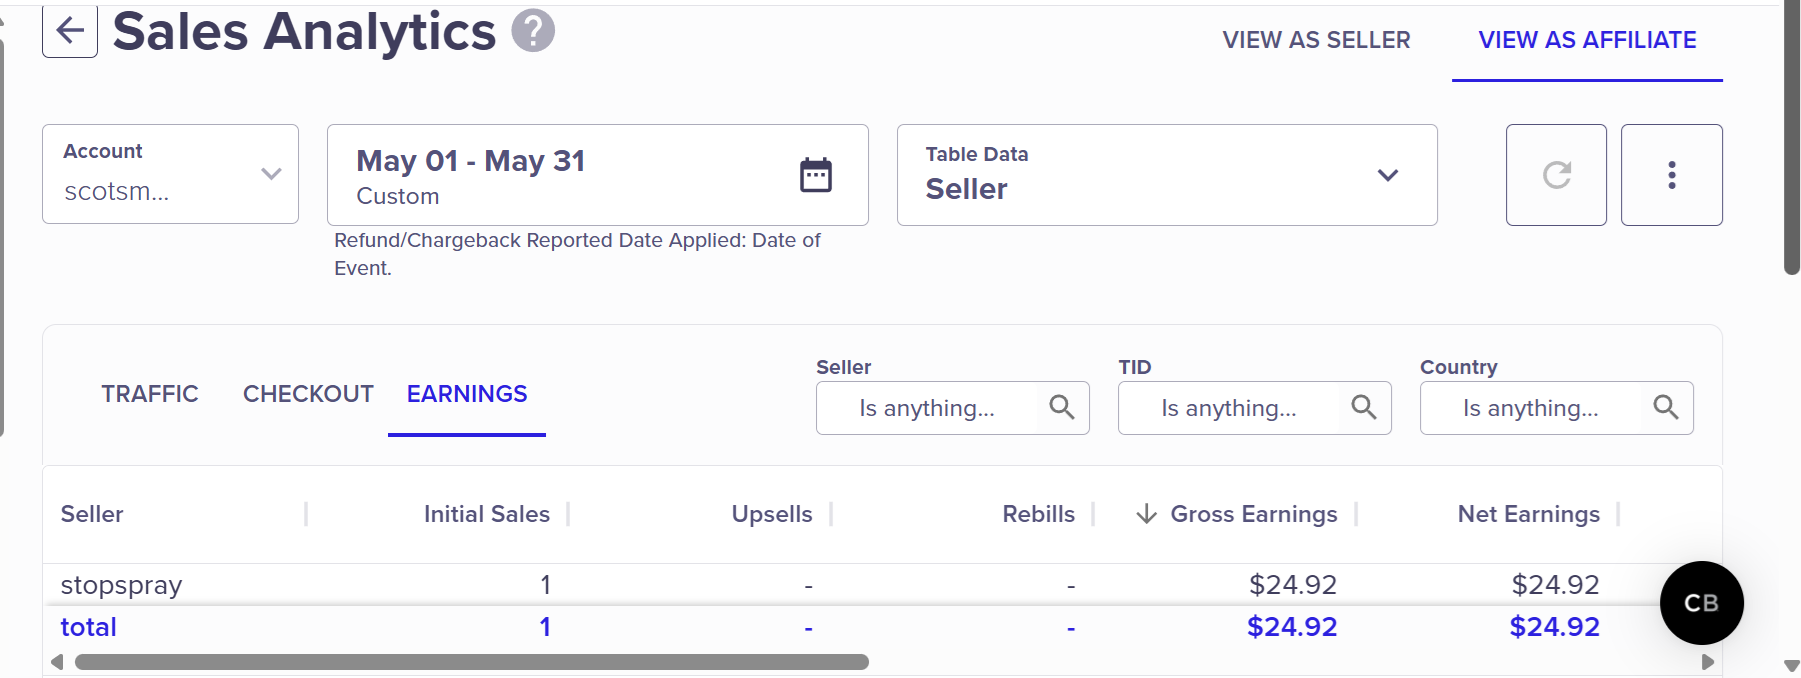
Task: Click the Seller filter search icon
Action: pos(1062,407)
